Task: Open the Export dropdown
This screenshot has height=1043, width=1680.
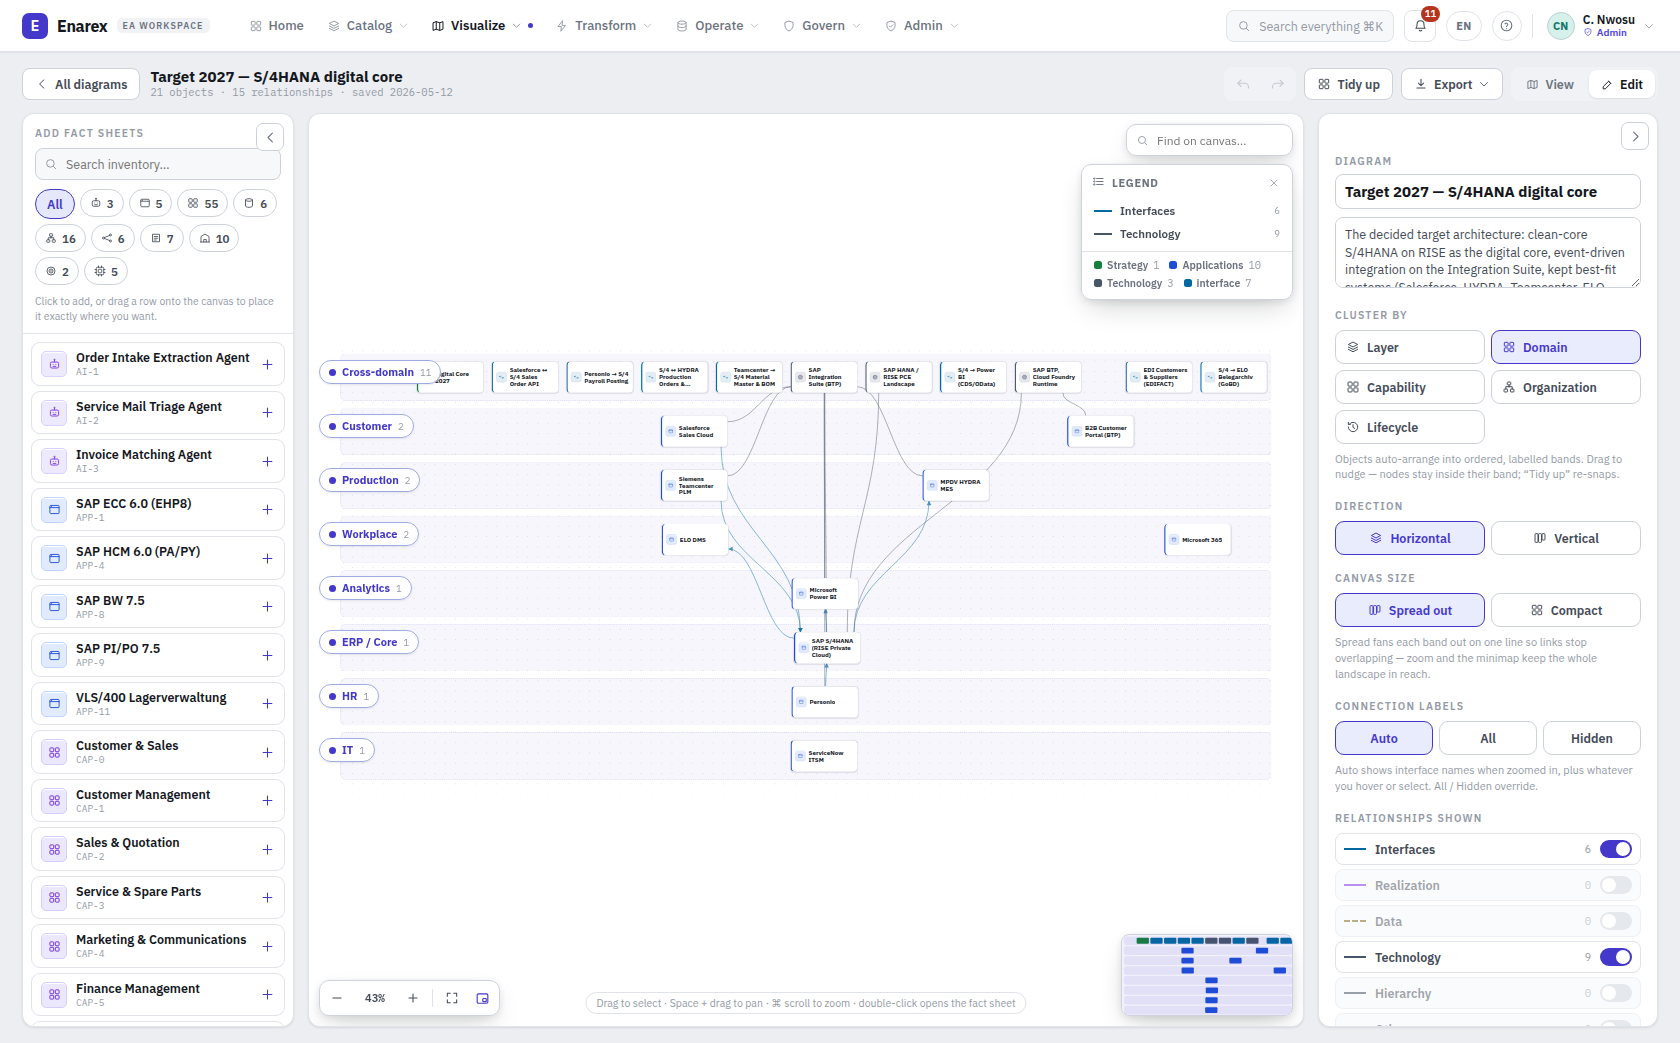Action: pyautogui.click(x=1452, y=84)
